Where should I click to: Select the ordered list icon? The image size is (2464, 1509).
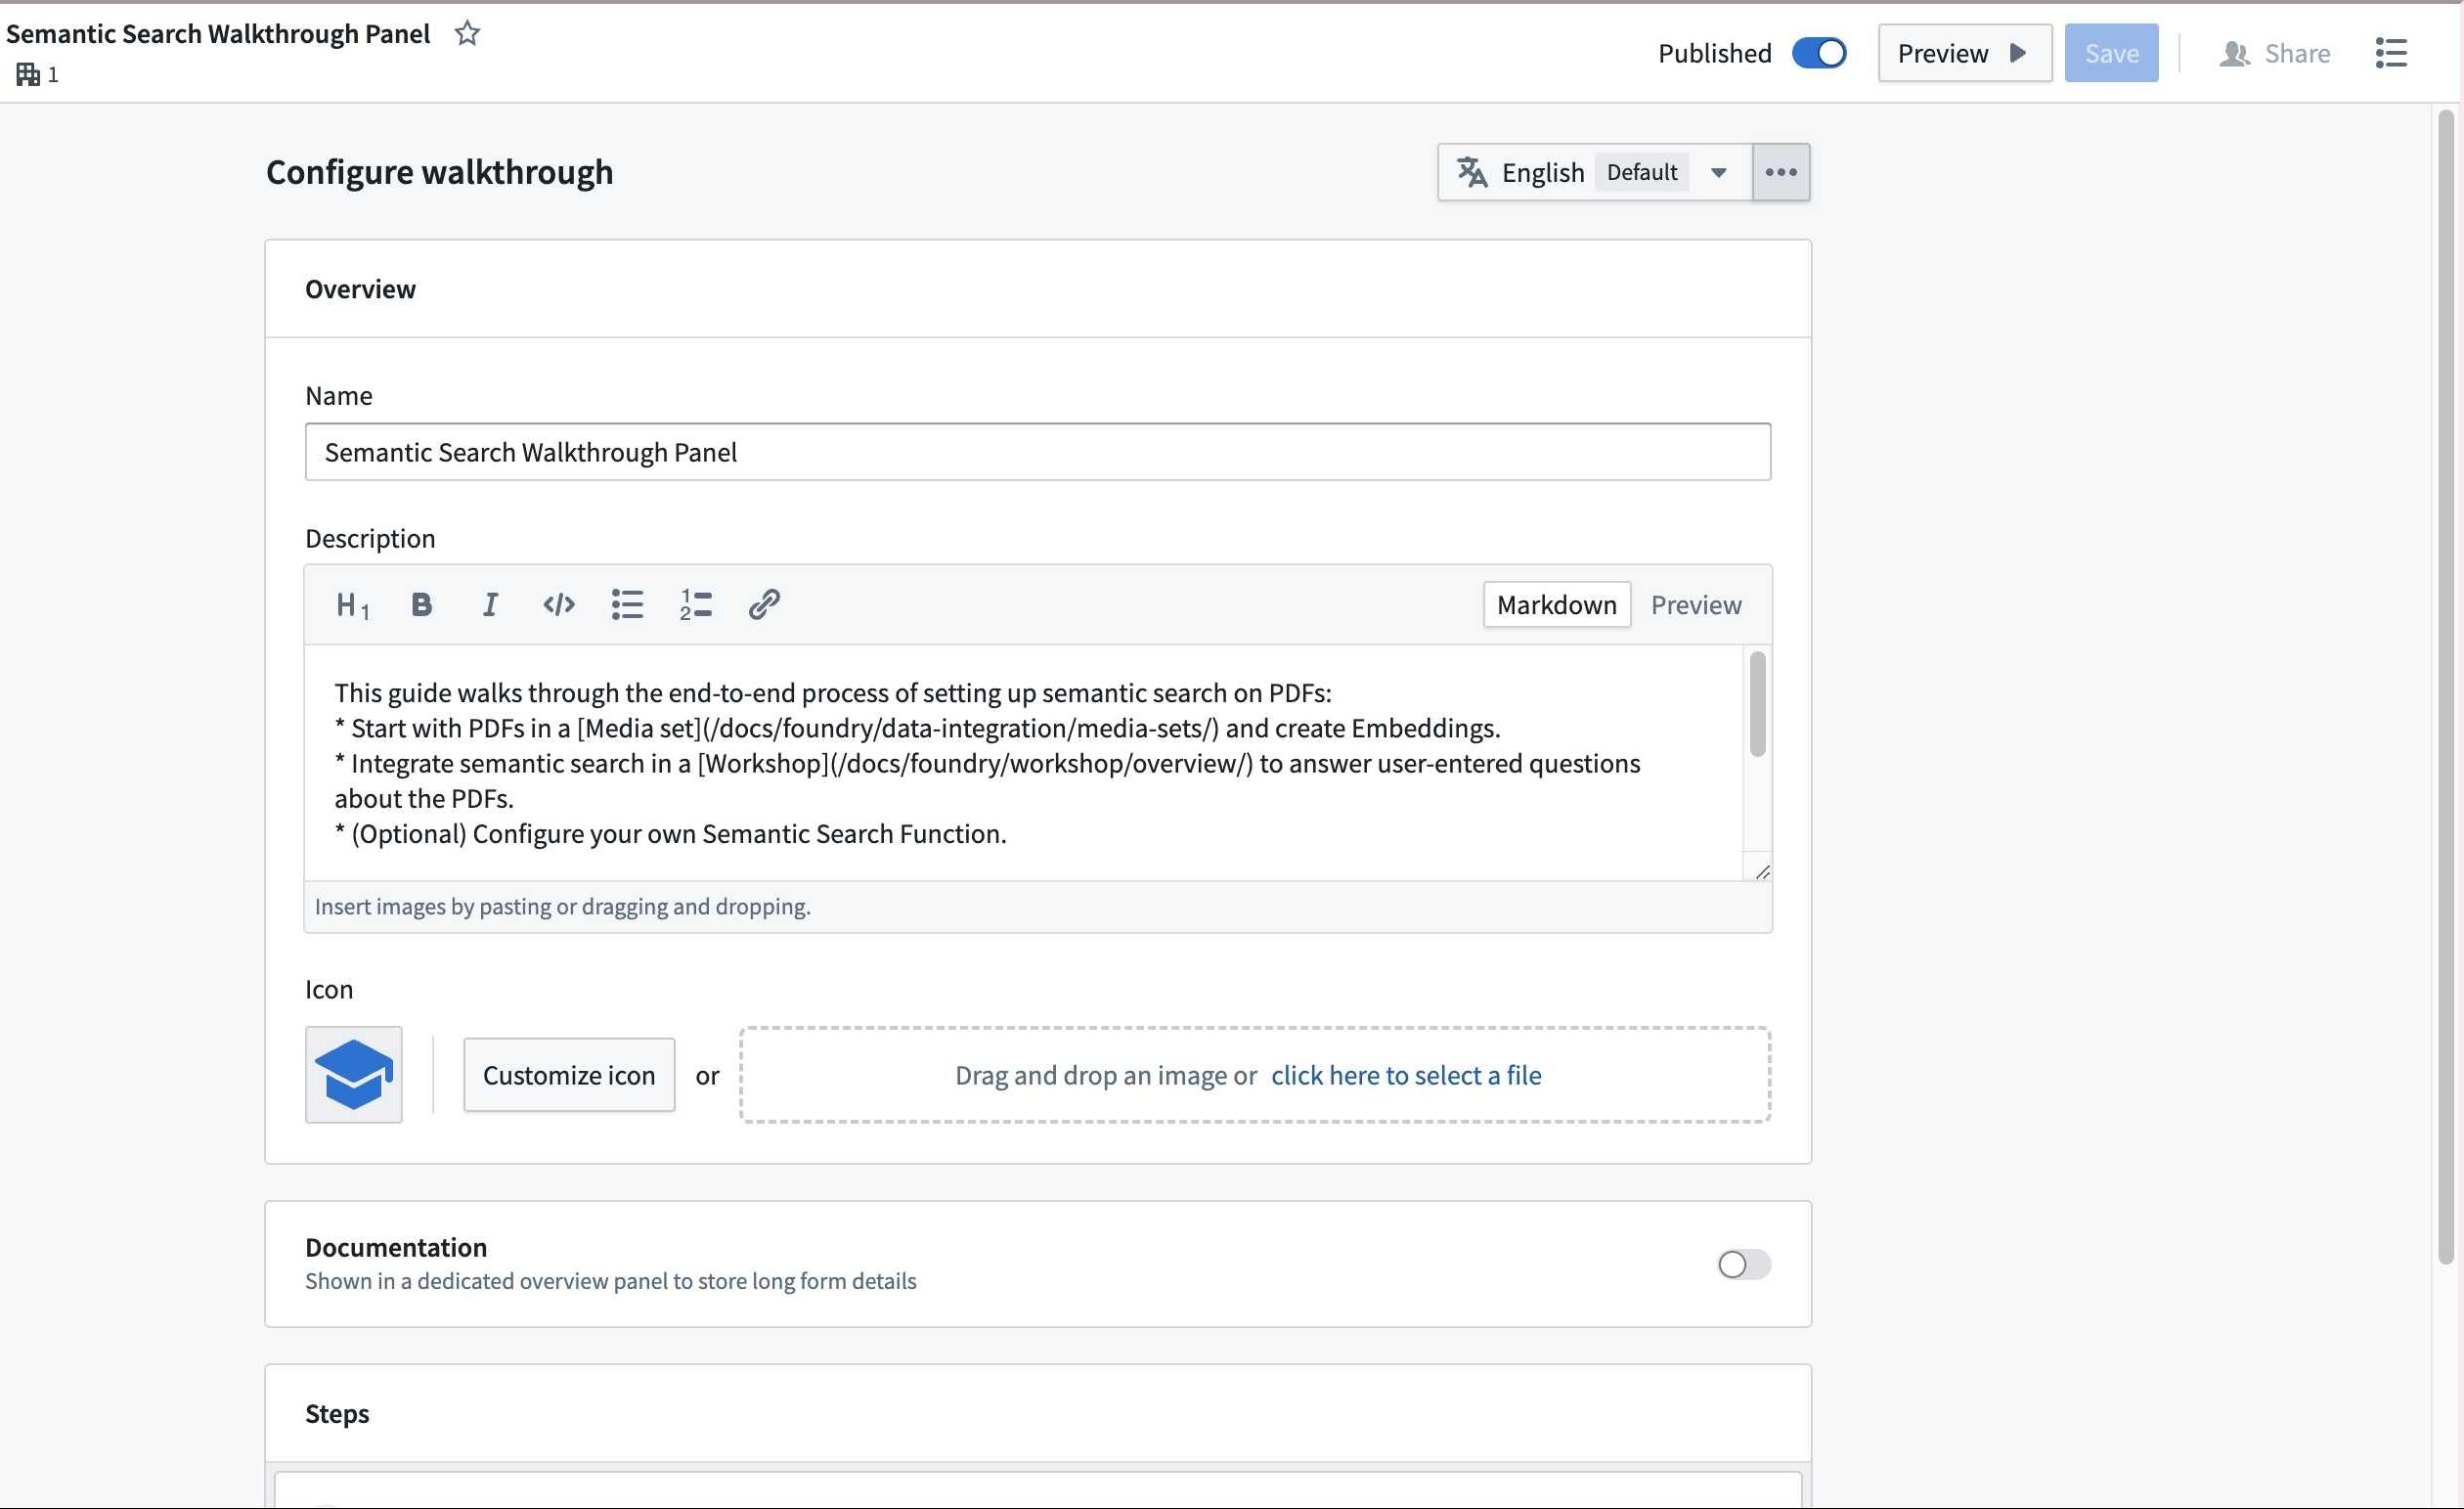tap(695, 604)
